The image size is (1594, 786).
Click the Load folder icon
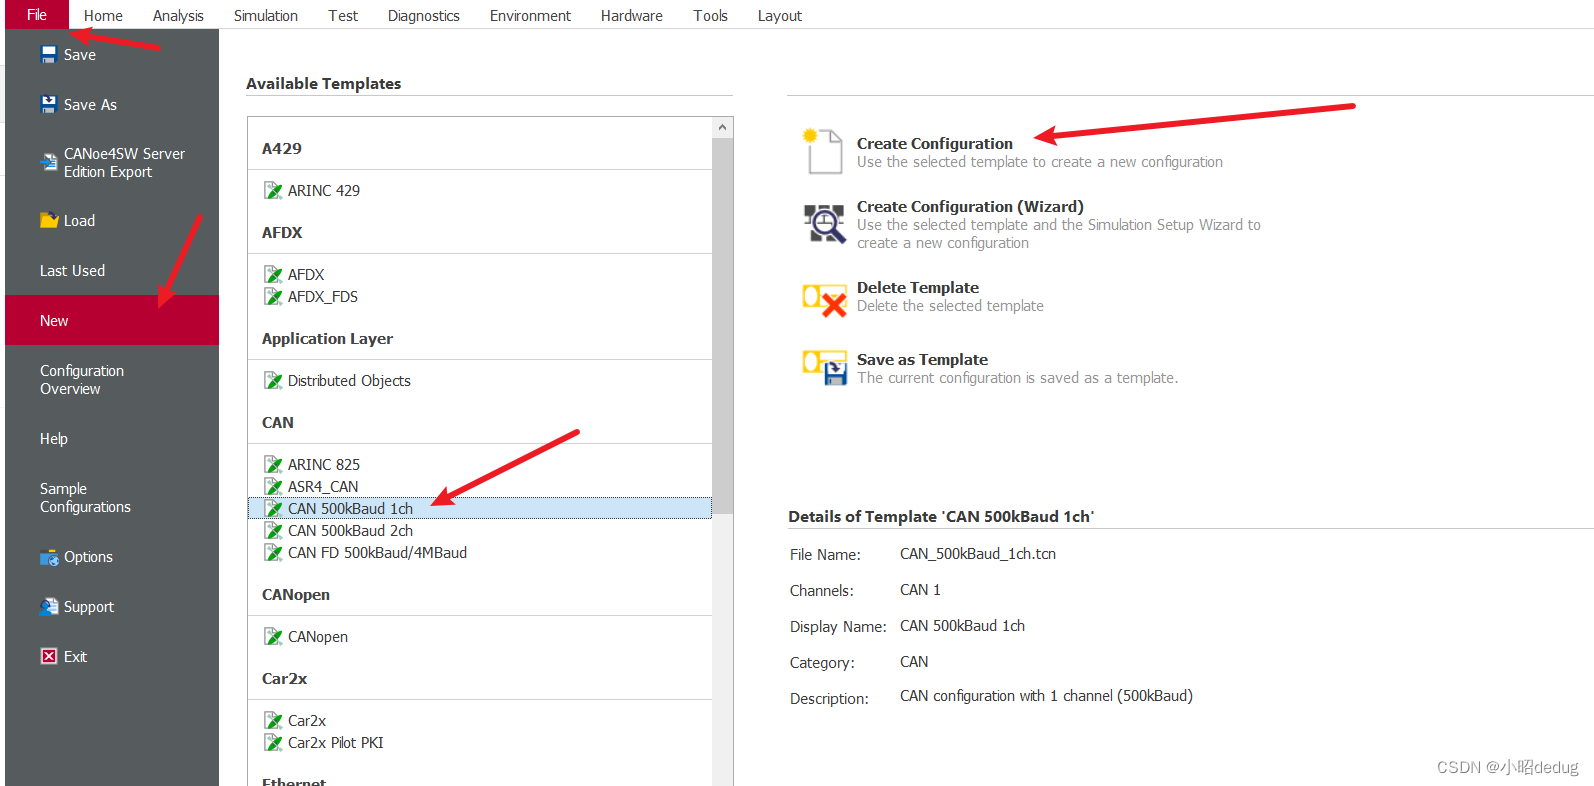click(48, 220)
